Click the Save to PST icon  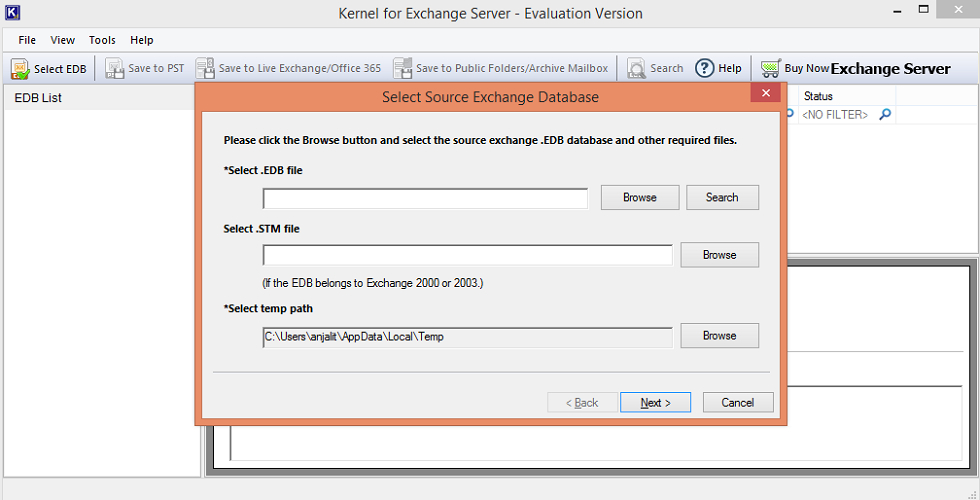pyautogui.click(x=114, y=69)
